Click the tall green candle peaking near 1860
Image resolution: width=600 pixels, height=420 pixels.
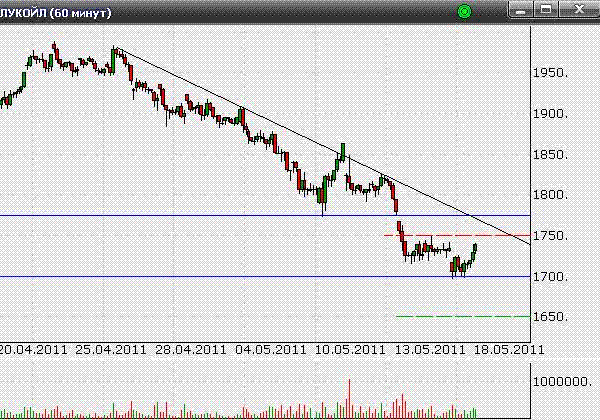pyautogui.click(x=343, y=152)
